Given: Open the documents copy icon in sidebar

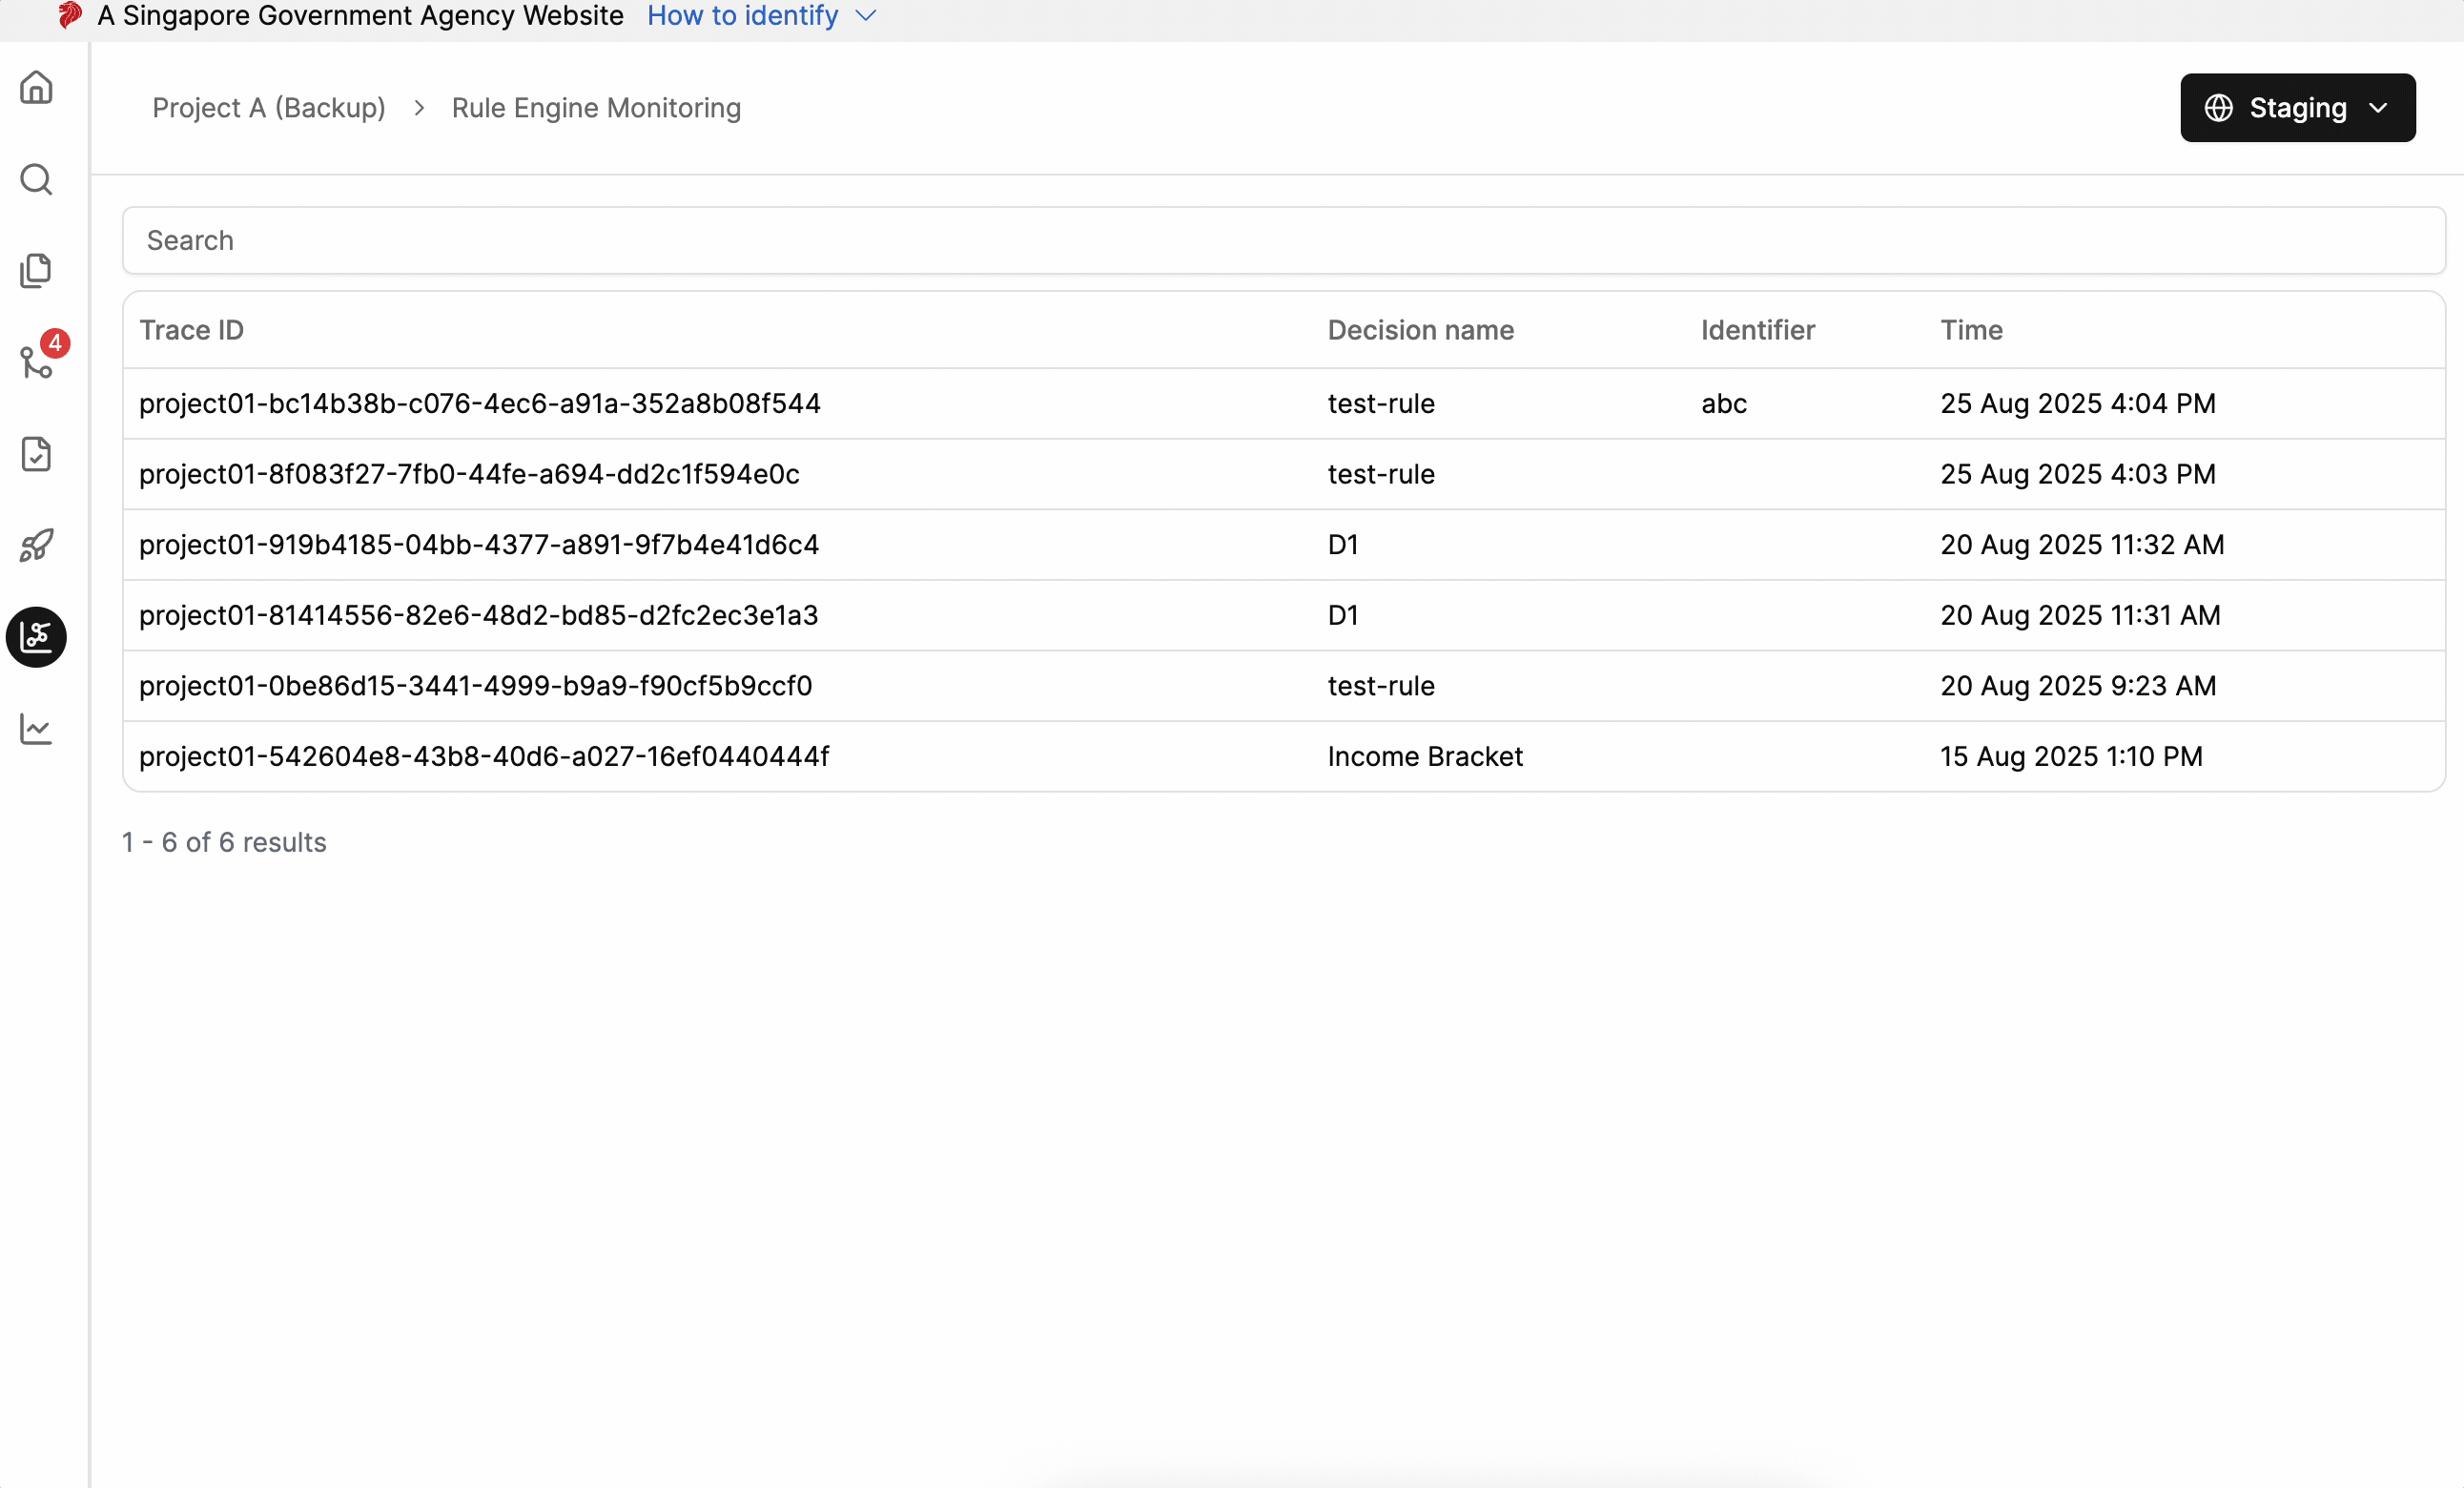Looking at the screenshot, I should point(36,271).
